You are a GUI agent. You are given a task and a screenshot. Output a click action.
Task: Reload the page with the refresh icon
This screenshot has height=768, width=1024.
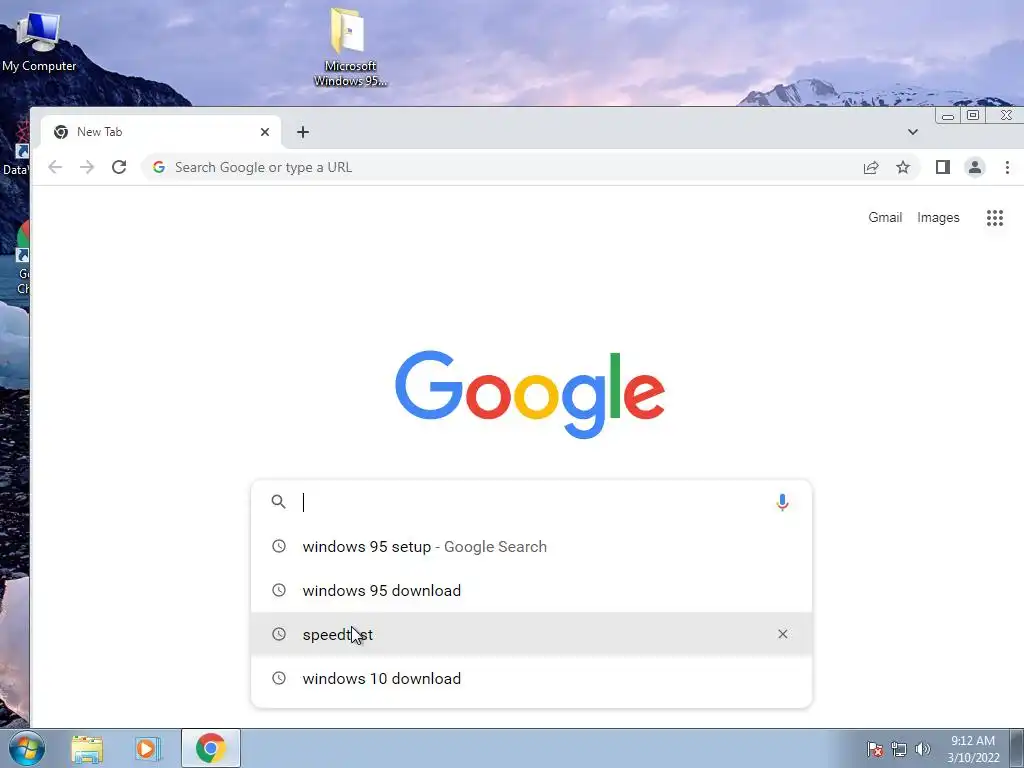pos(119,167)
